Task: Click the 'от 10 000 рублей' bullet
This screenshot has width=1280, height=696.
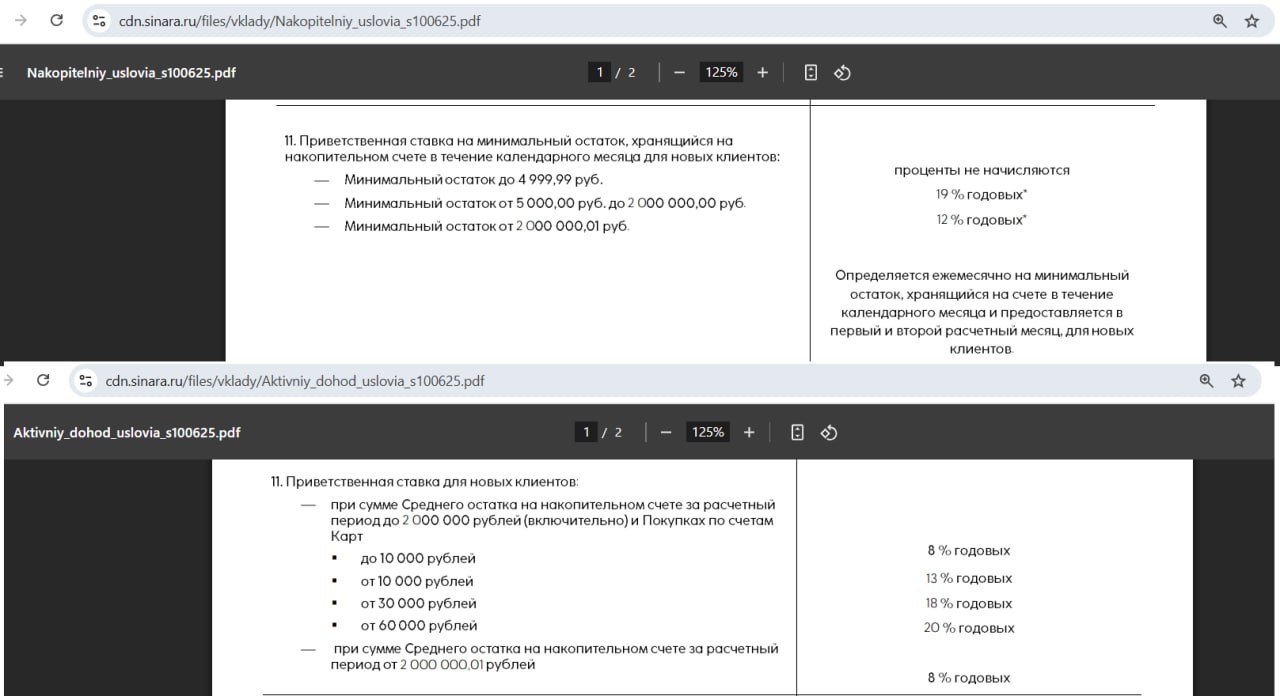Action: (x=417, y=581)
